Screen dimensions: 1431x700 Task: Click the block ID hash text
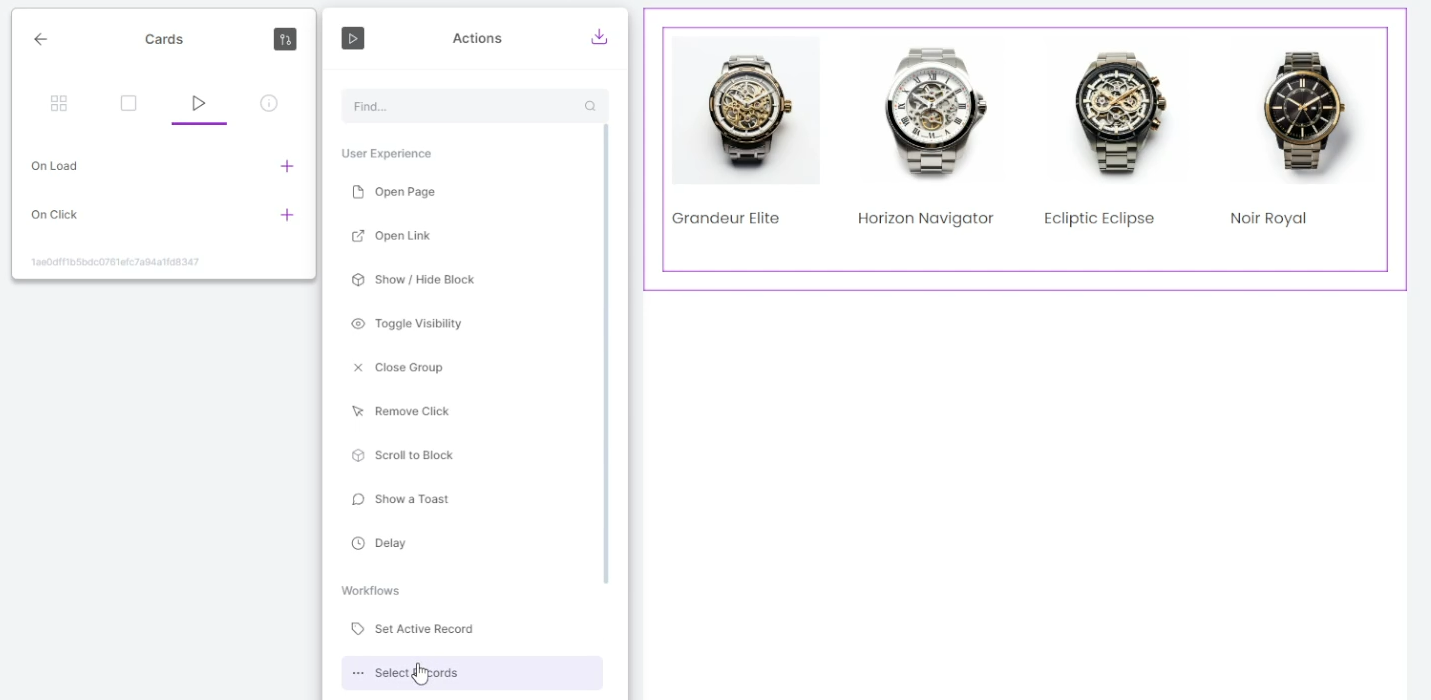click(115, 262)
